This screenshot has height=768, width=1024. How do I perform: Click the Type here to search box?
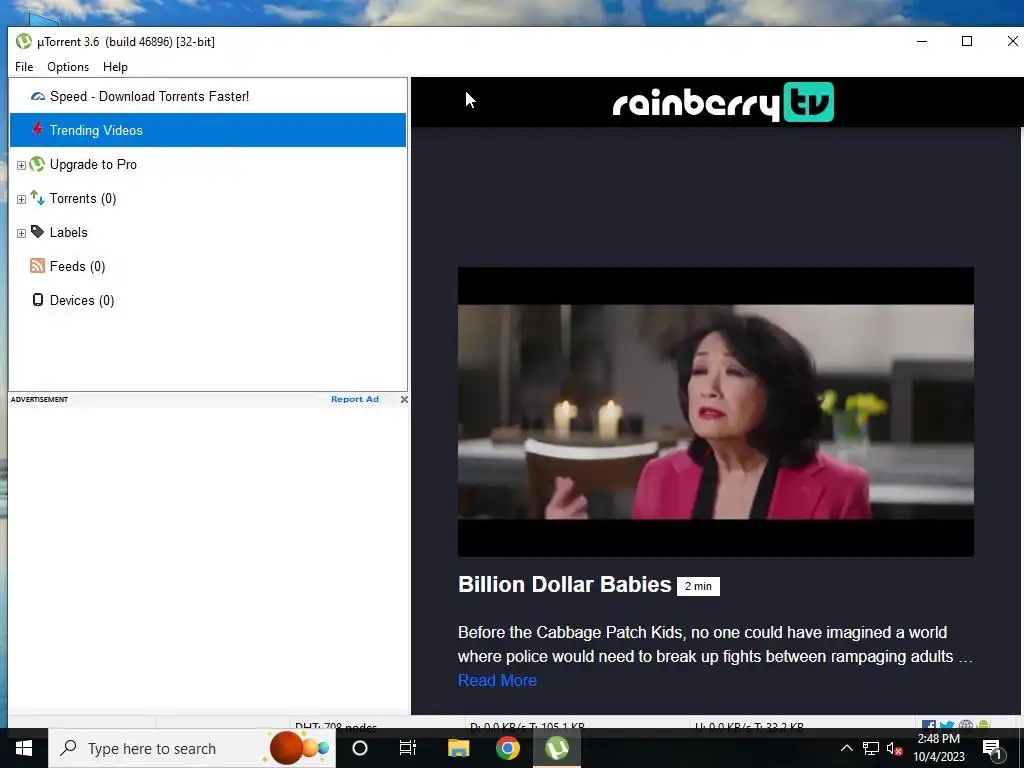tap(192, 748)
